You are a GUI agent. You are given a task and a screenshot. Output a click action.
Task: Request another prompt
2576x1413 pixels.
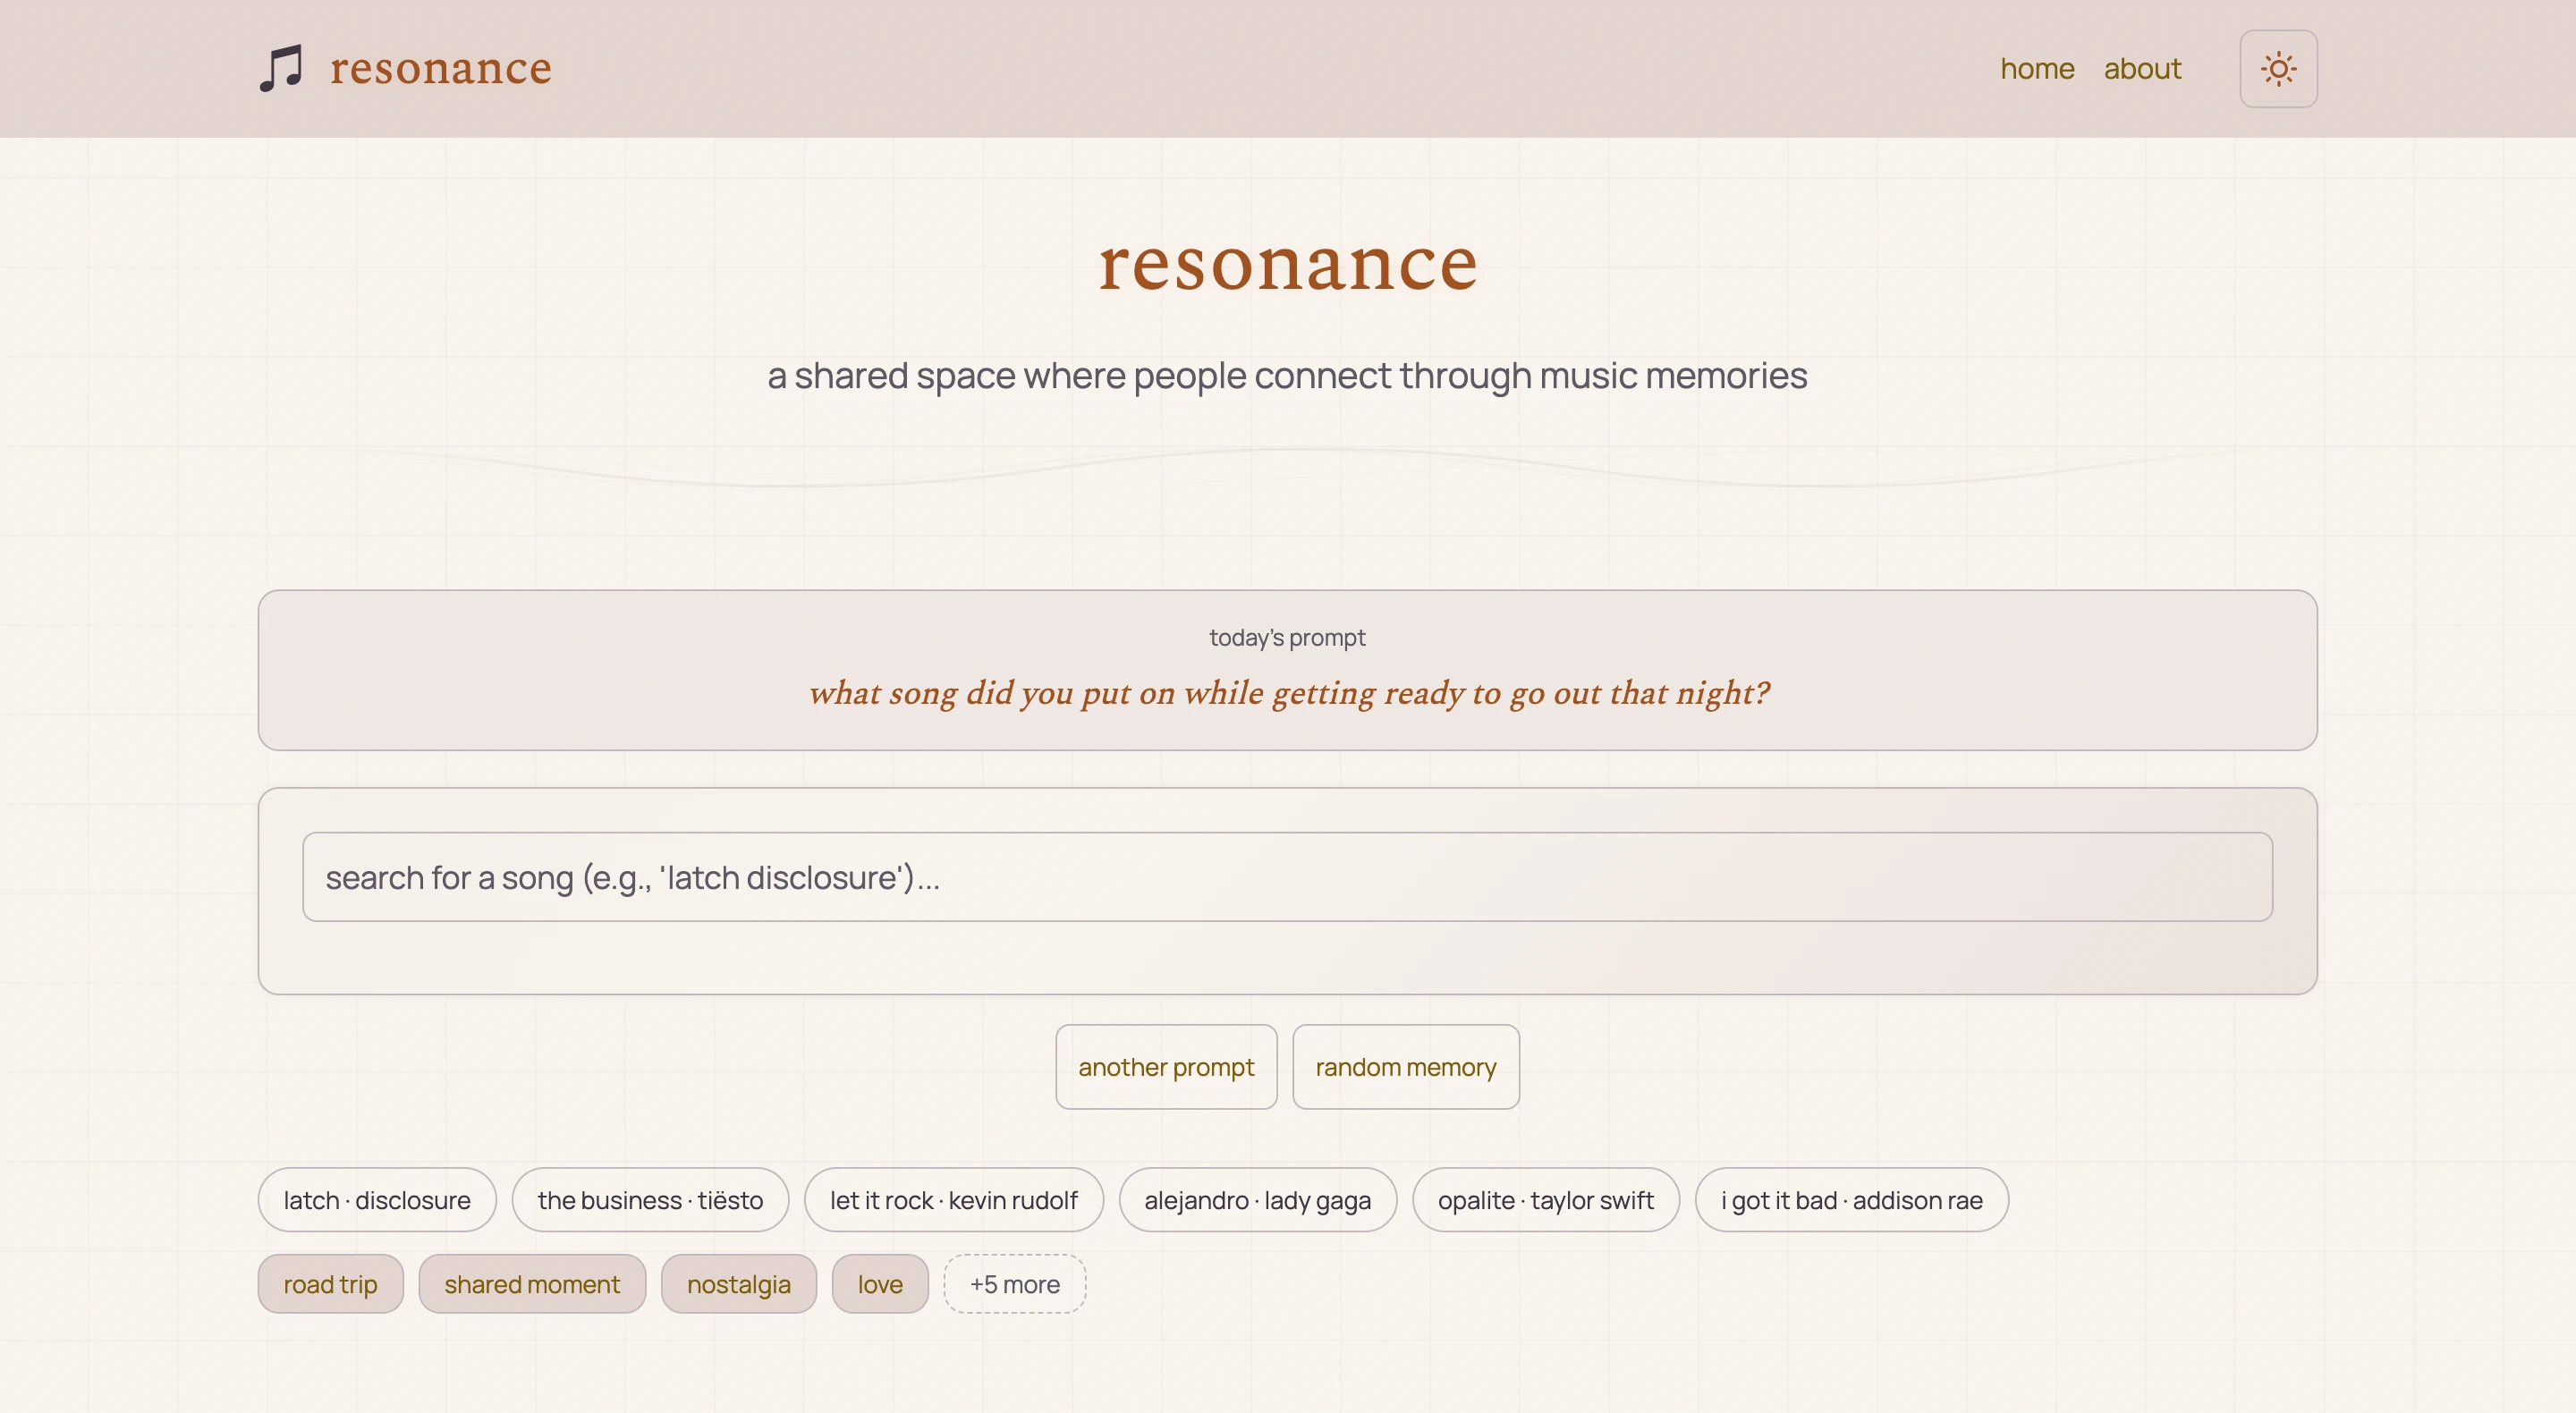pos(1166,1066)
